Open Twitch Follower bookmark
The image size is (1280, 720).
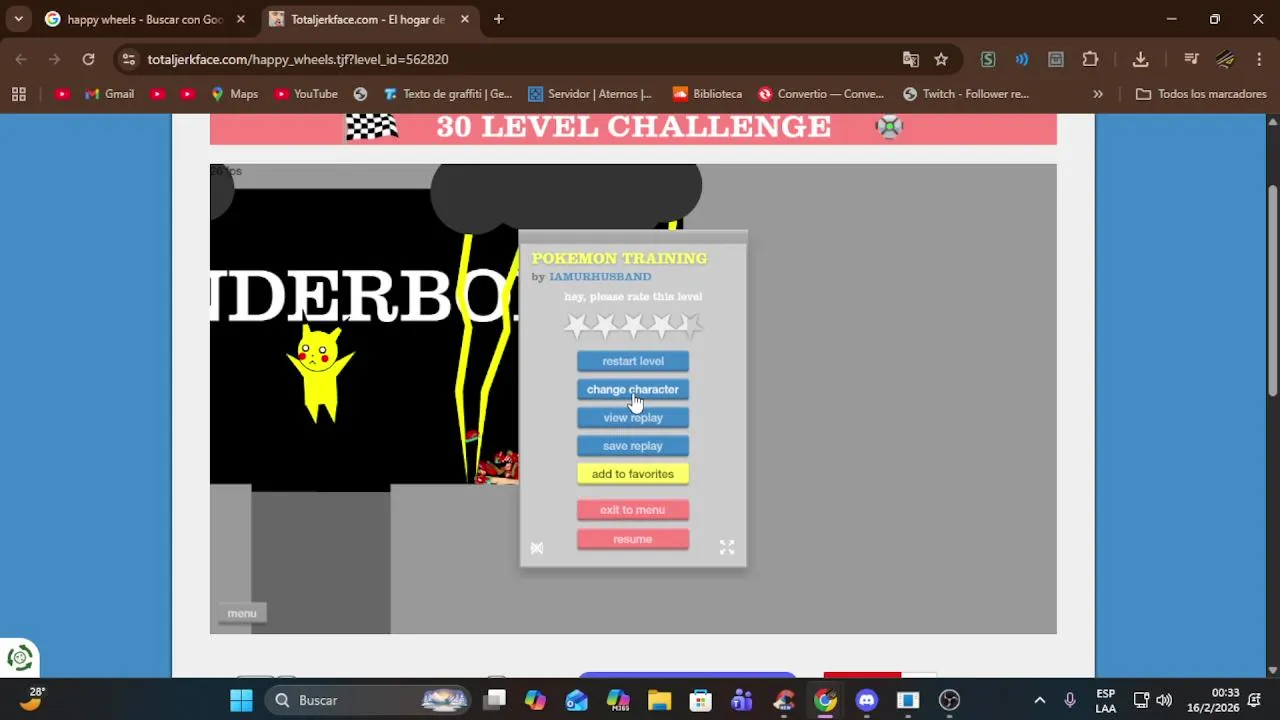(x=966, y=94)
